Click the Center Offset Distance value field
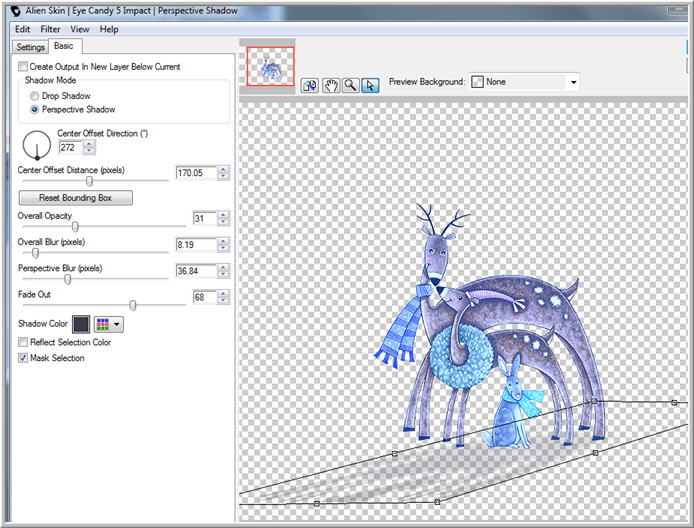Image resolution: width=694 pixels, height=528 pixels. click(196, 173)
